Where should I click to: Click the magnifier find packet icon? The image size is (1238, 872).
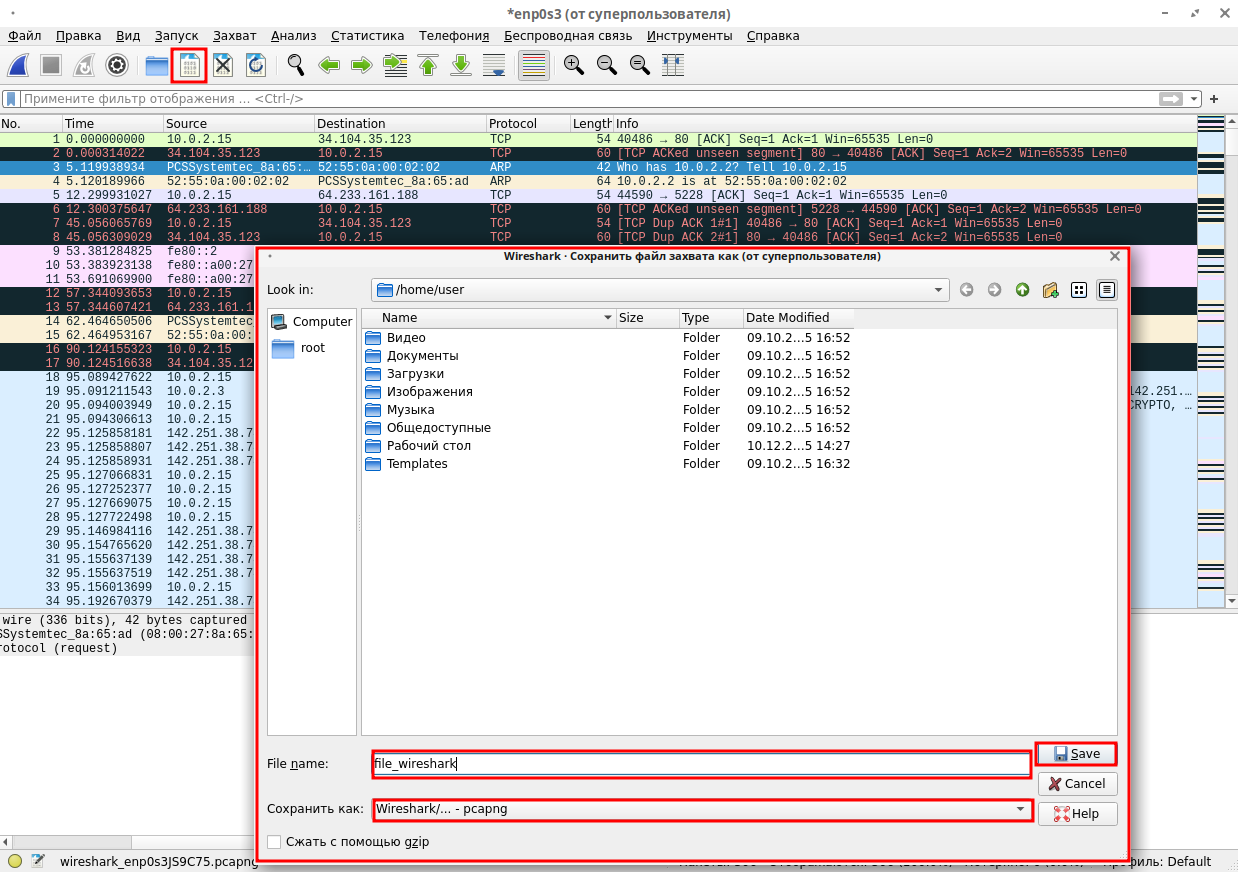(296, 66)
